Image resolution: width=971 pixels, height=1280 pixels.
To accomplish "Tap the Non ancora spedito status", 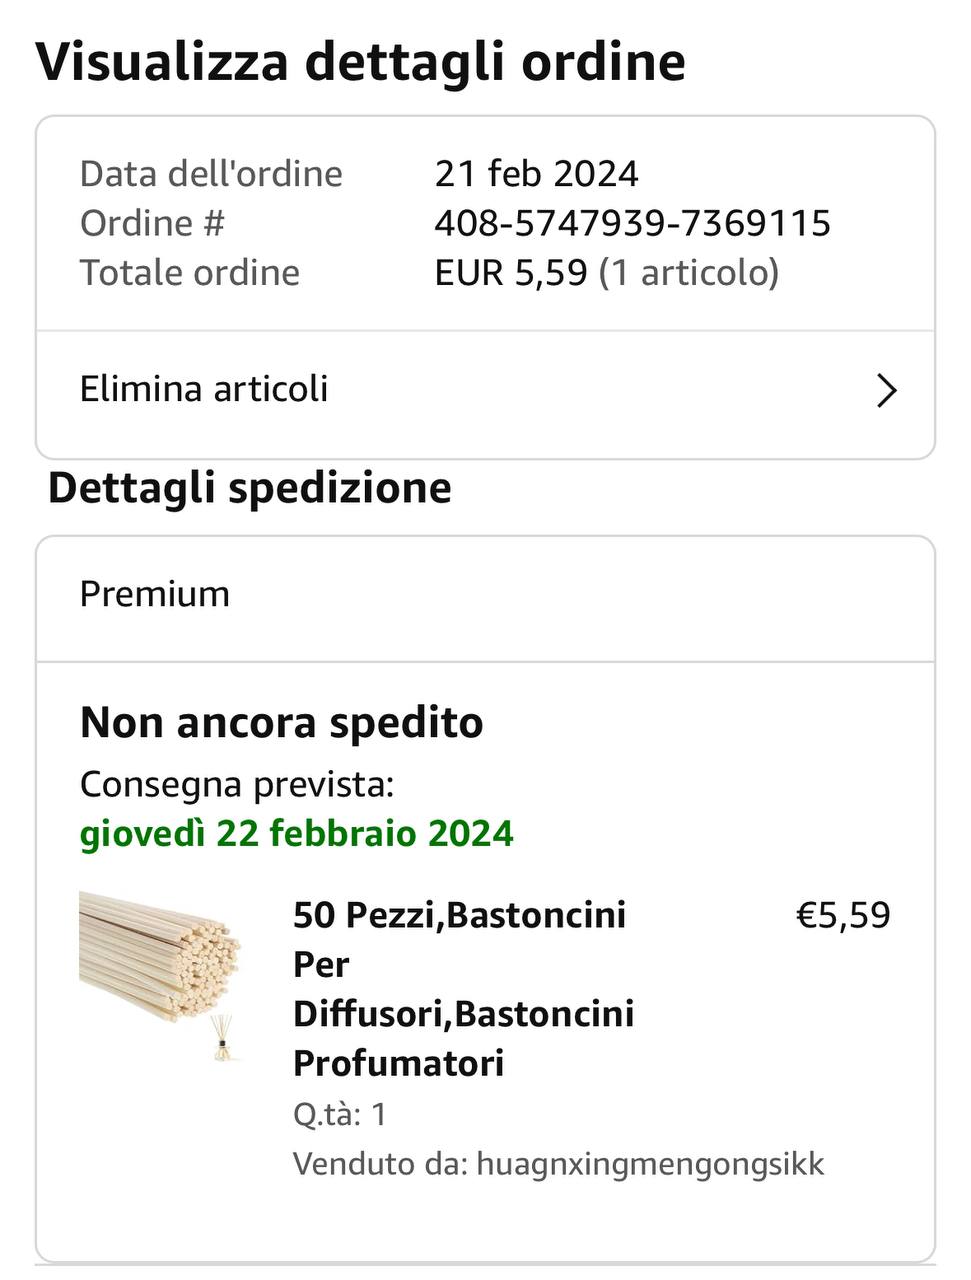I will tap(281, 722).
